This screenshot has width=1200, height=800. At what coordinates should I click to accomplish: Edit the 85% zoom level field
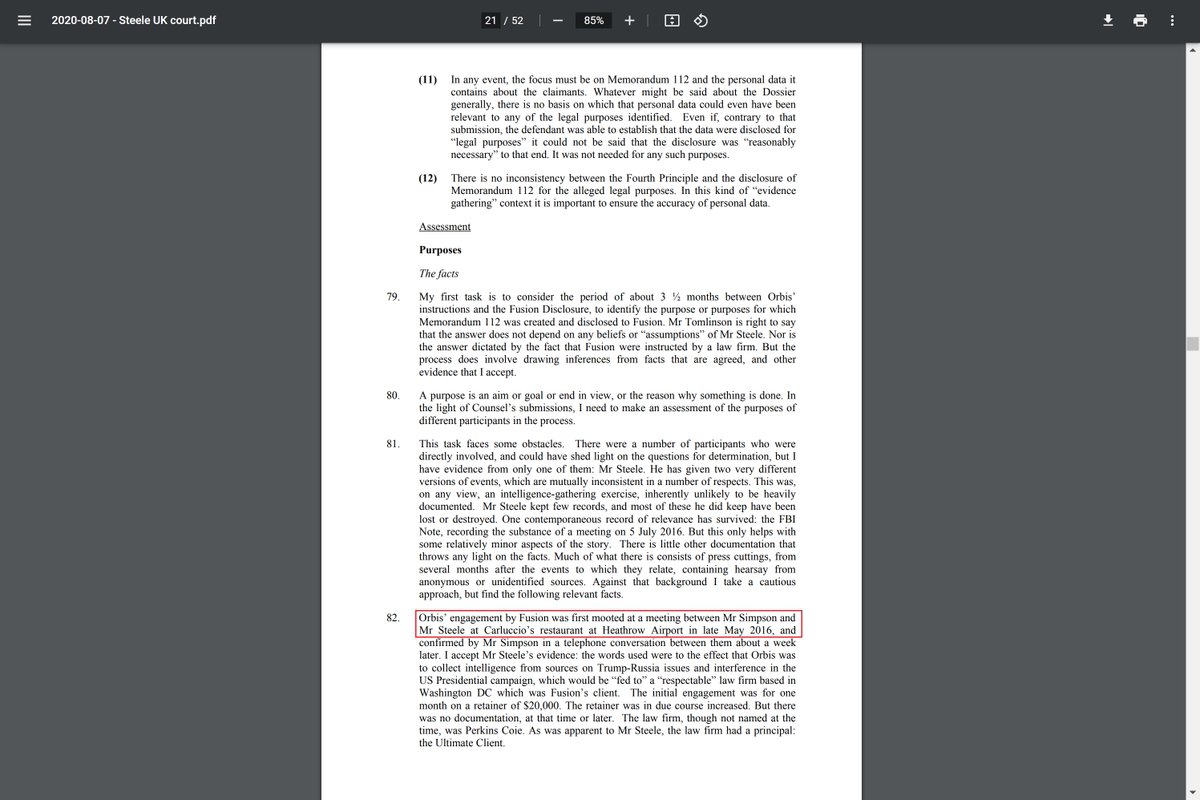(x=594, y=20)
